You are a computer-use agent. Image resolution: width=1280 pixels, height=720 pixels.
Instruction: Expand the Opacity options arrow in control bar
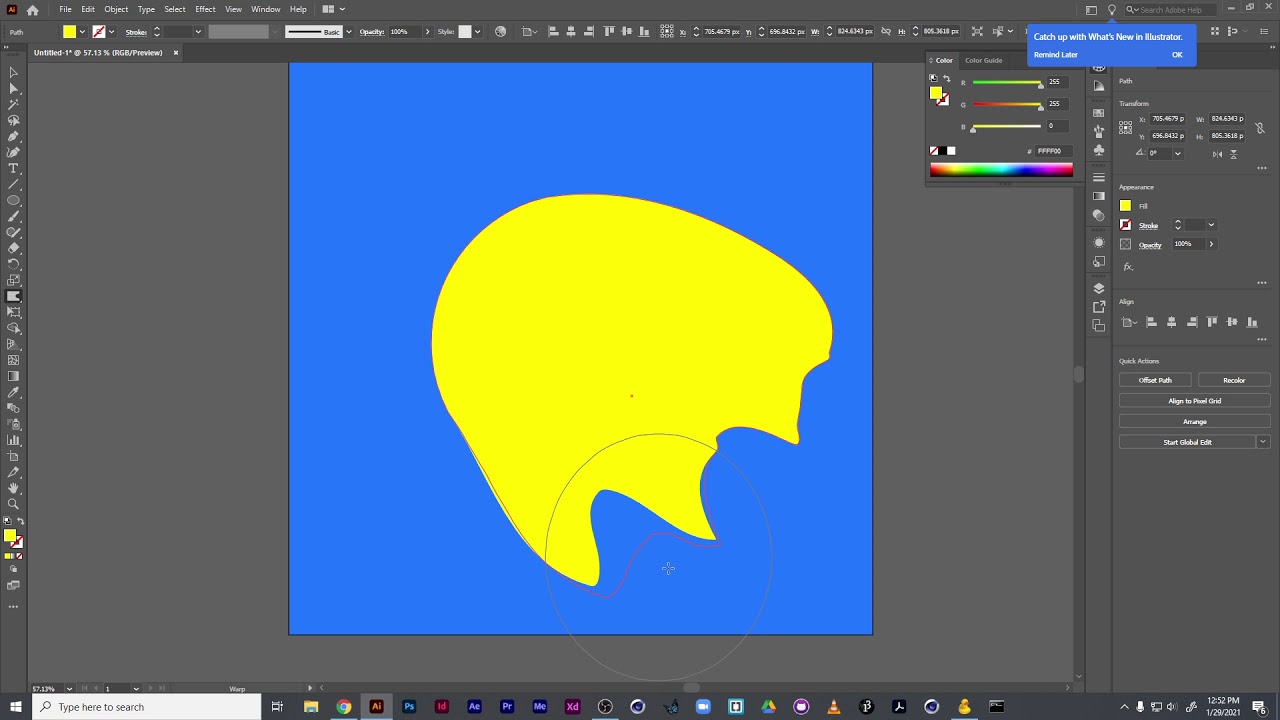[427, 32]
